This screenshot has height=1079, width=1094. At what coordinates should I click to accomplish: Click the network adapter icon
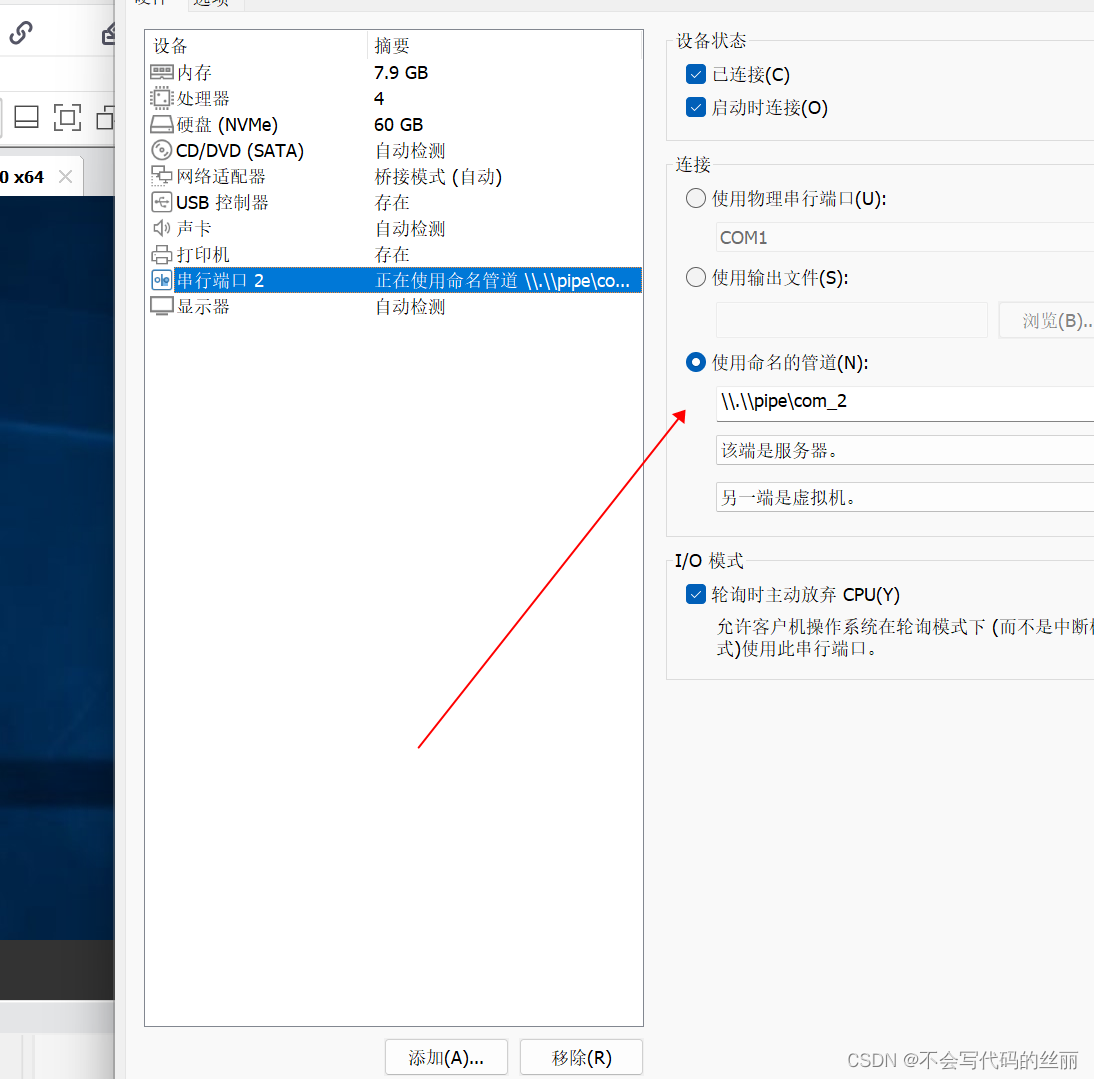pyautogui.click(x=161, y=176)
